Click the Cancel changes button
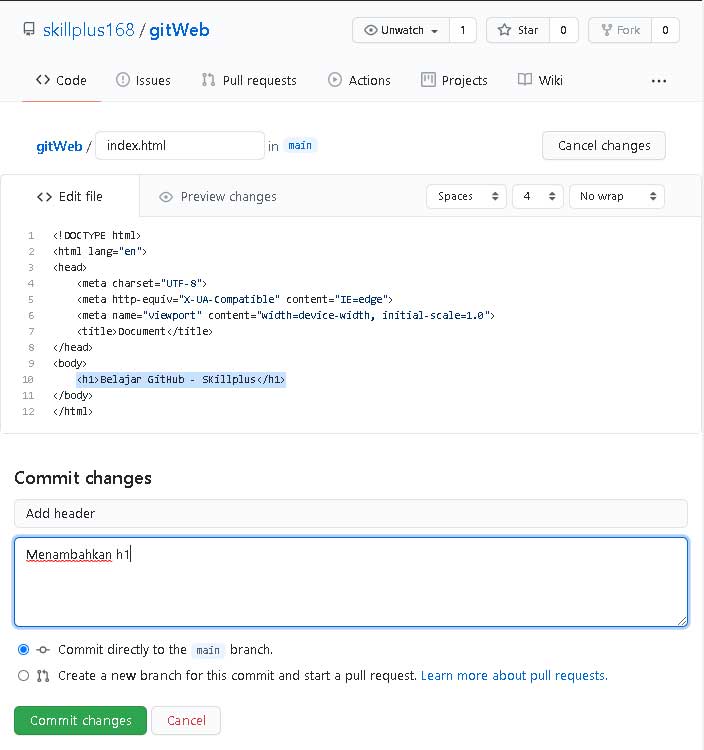This screenshot has width=704, height=750. (x=603, y=146)
